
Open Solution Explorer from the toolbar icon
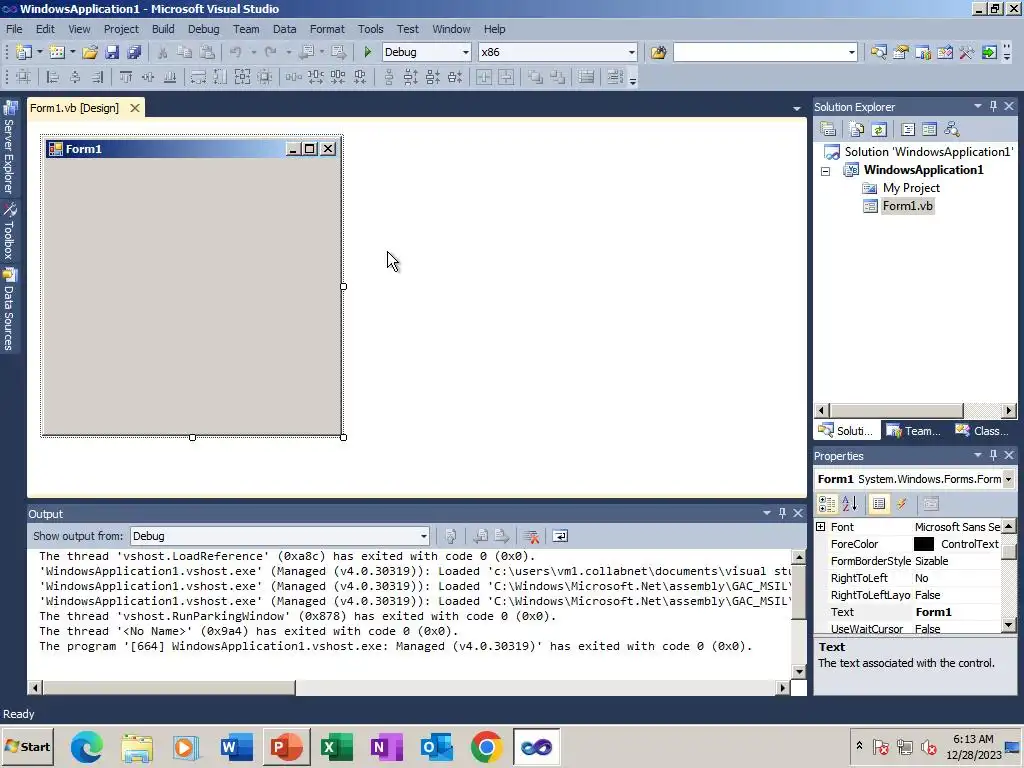click(878, 52)
